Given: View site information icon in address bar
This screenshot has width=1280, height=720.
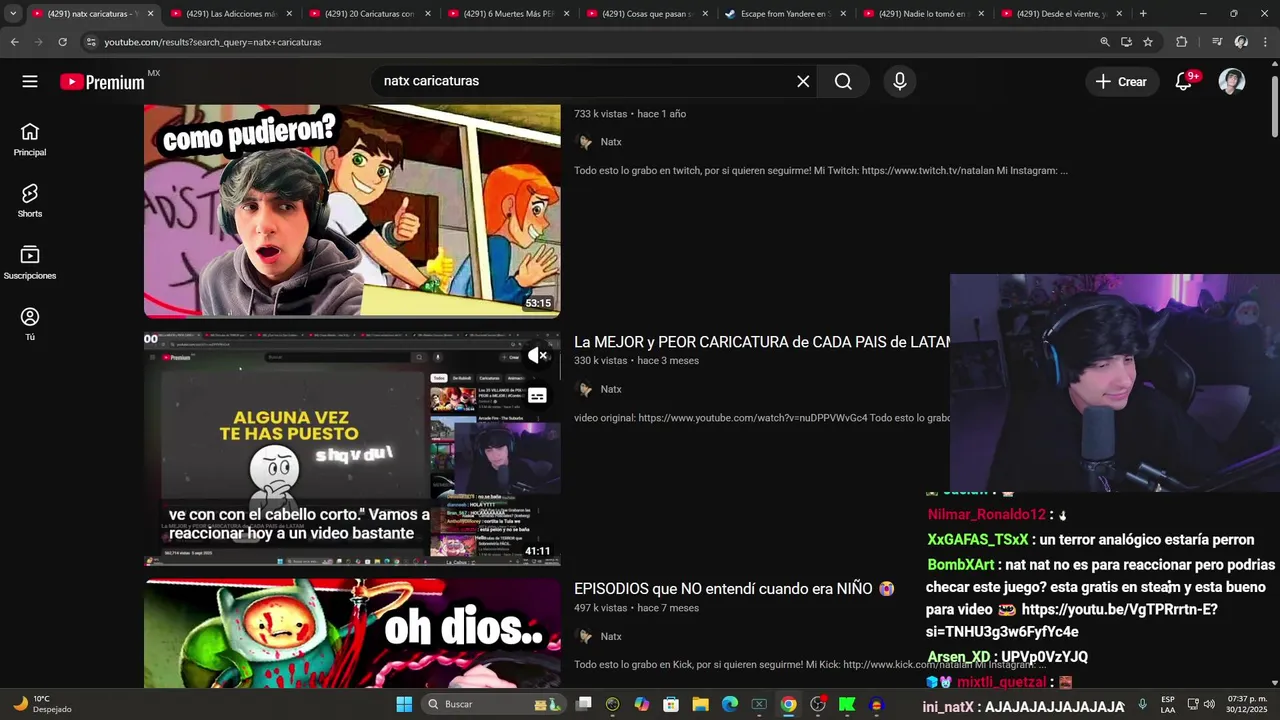Looking at the screenshot, I should (91, 42).
